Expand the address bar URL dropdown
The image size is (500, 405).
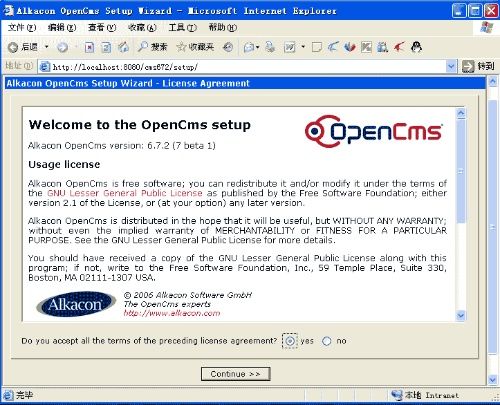(451, 67)
